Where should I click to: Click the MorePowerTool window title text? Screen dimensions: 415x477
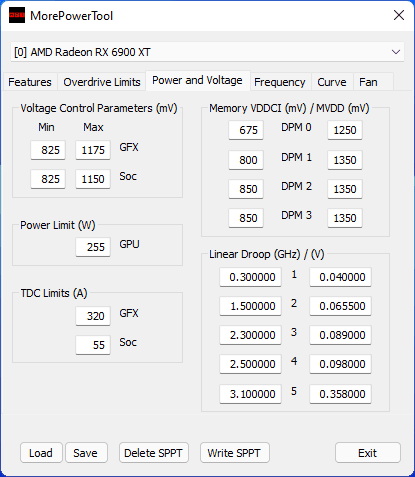point(72,16)
